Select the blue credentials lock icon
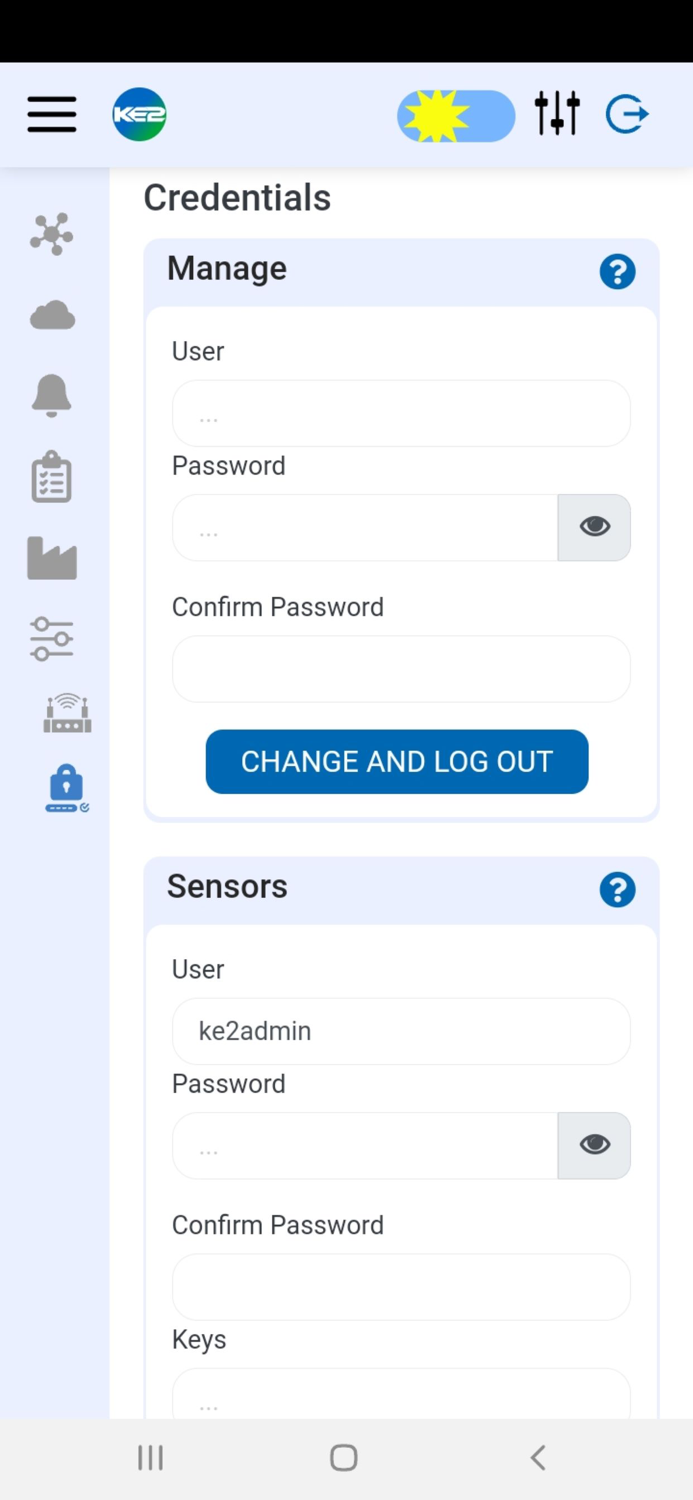Screen dimensions: 693x1500 (66, 787)
